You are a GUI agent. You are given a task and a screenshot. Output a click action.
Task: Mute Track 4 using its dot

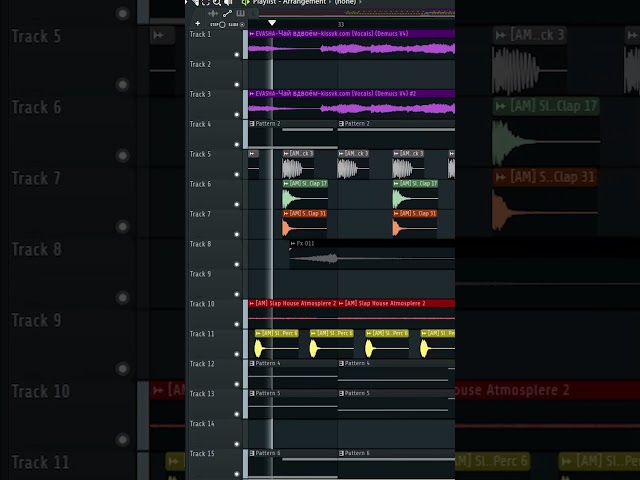237,144
